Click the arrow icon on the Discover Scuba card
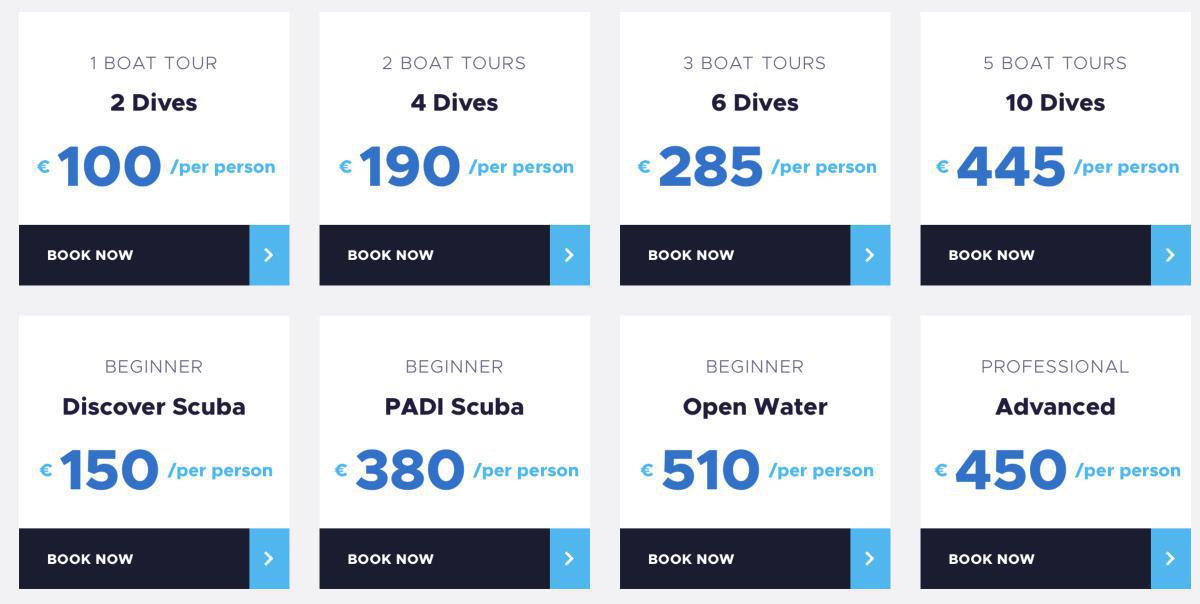 pyautogui.click(x=269, y=559)
